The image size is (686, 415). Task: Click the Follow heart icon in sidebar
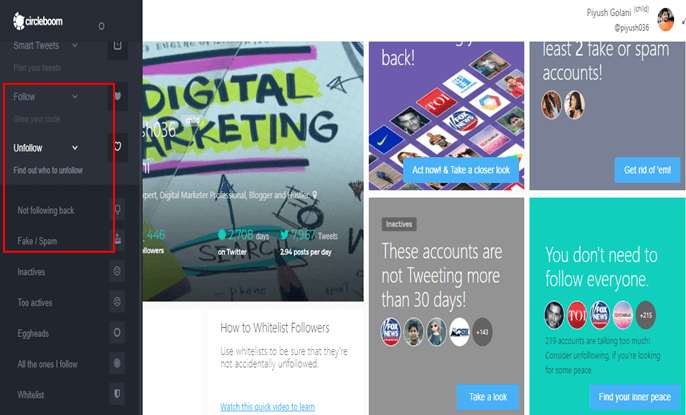coord(117,96)
